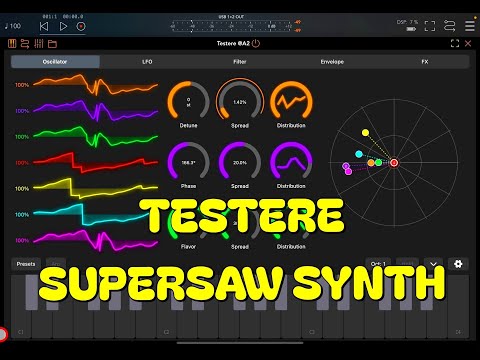Select the orange oscillator waveform
Viewport: 480px width, 360px height.
pos(95,85)
